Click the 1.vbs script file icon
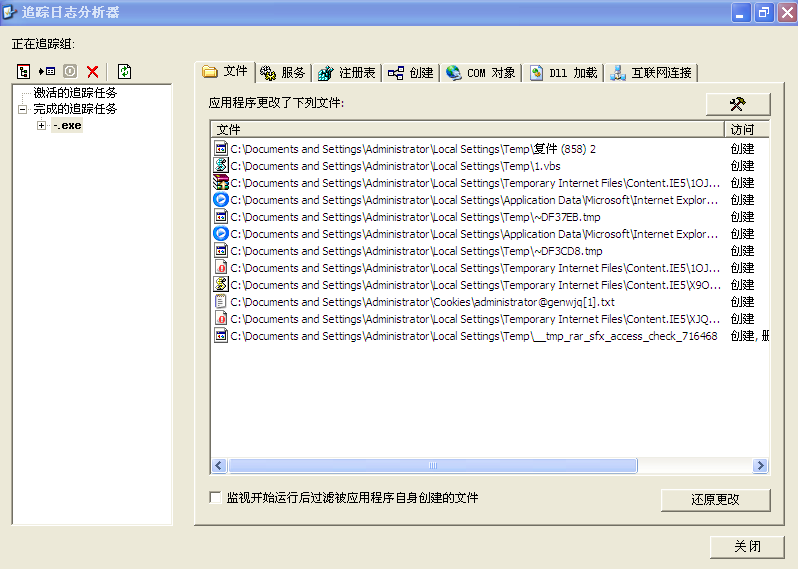 click(220, 165)
